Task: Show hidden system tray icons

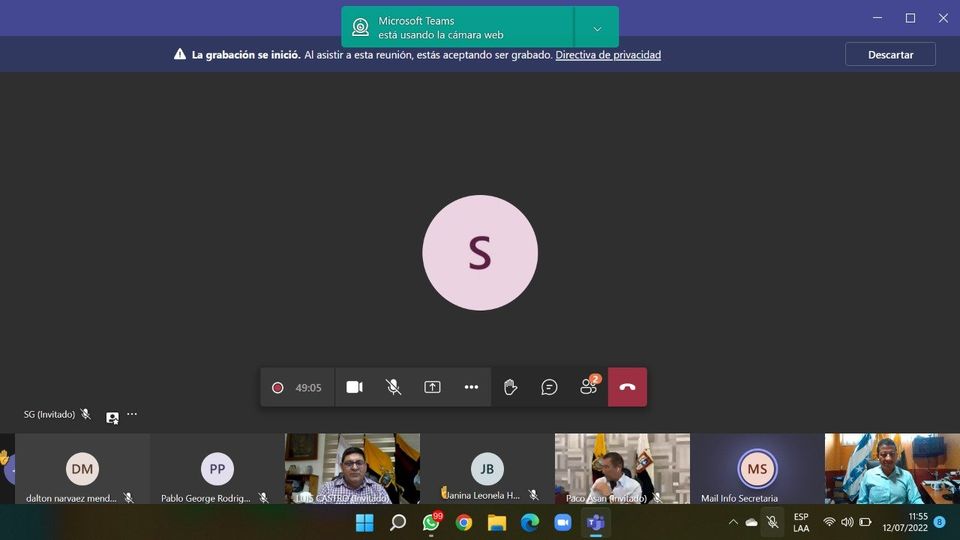Action: tap(733, 522)
